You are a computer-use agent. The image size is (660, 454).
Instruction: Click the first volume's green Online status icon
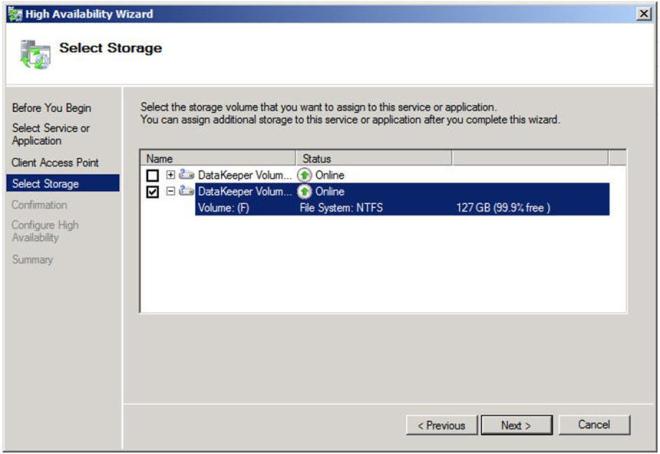tap(305, 175)
